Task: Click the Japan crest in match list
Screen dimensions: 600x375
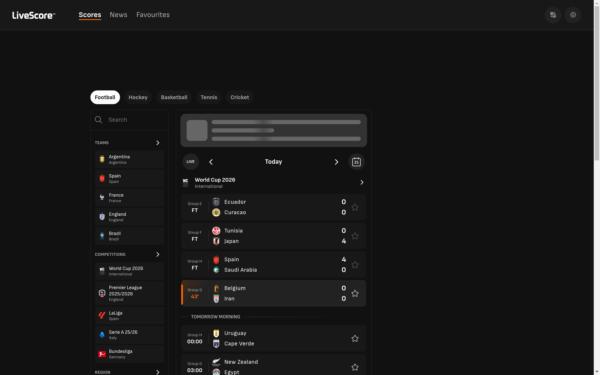Action: coord(216,241)
